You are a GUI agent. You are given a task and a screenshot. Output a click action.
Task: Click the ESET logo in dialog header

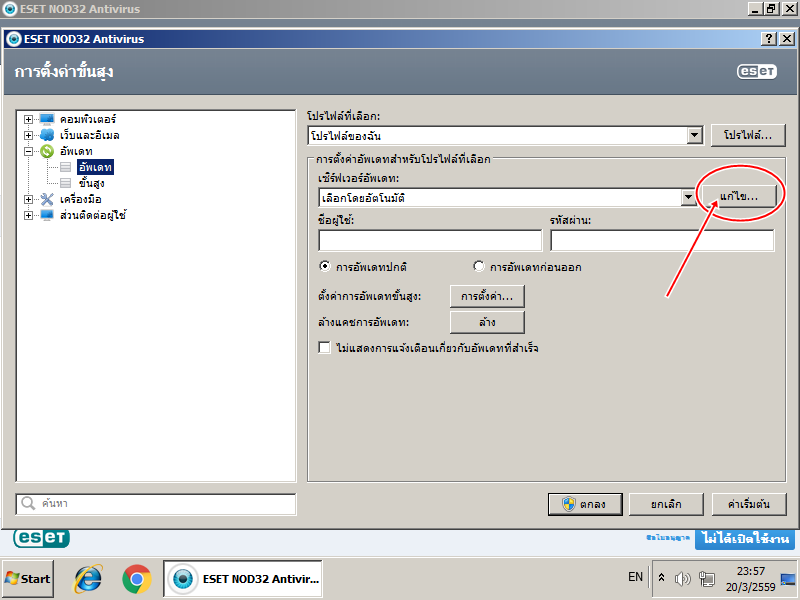(x=757, y=71)
